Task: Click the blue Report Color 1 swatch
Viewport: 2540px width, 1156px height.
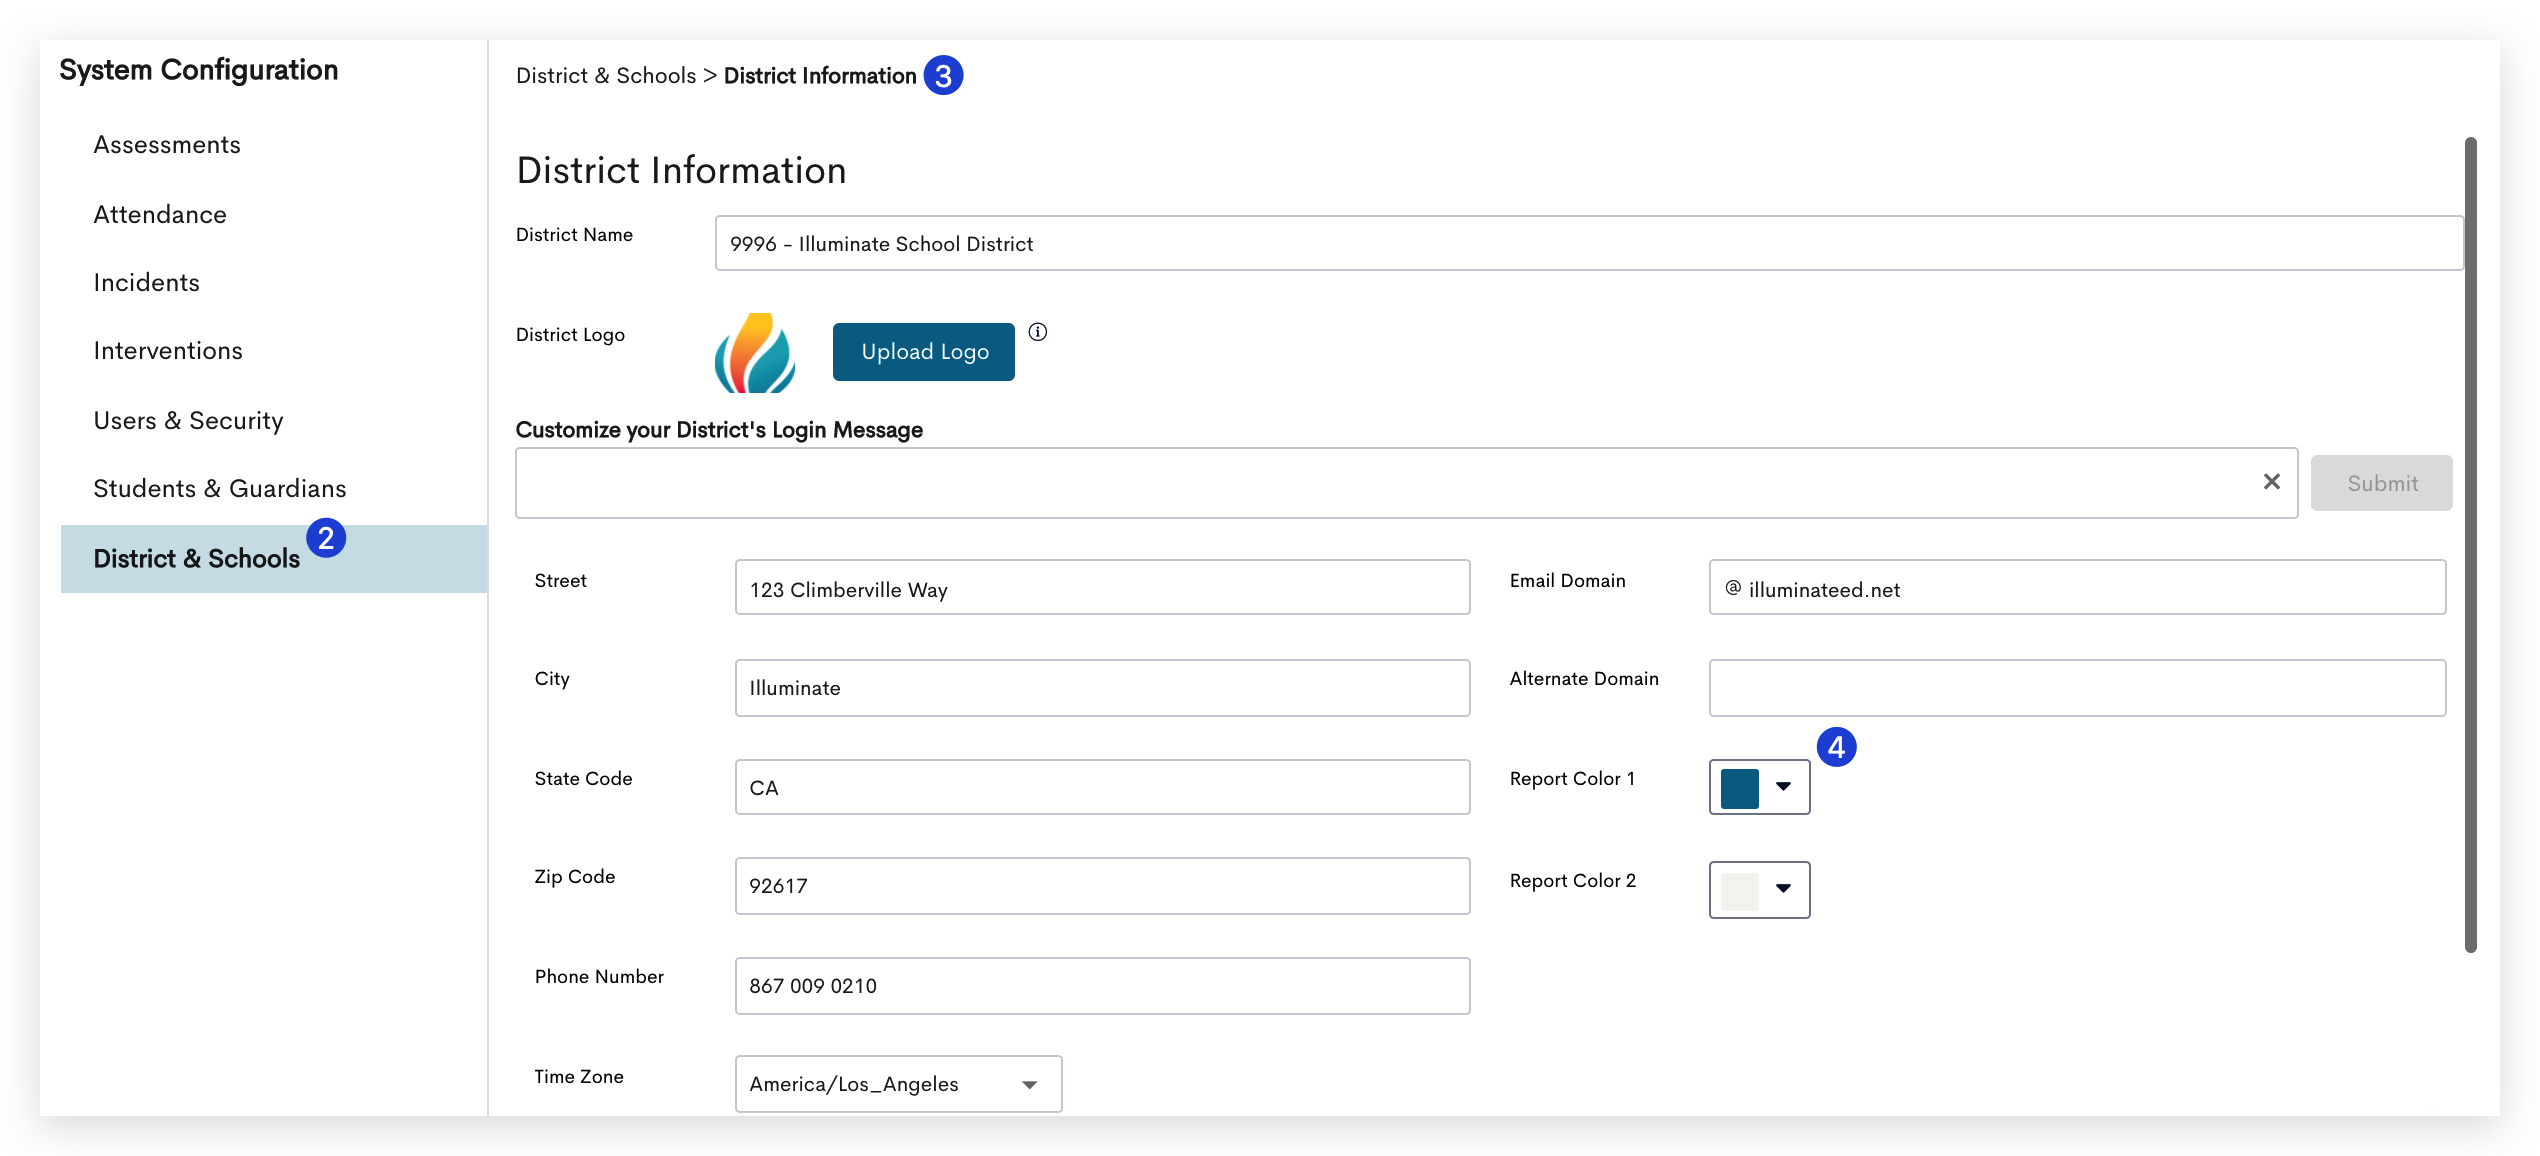Action: point(1740,788)
